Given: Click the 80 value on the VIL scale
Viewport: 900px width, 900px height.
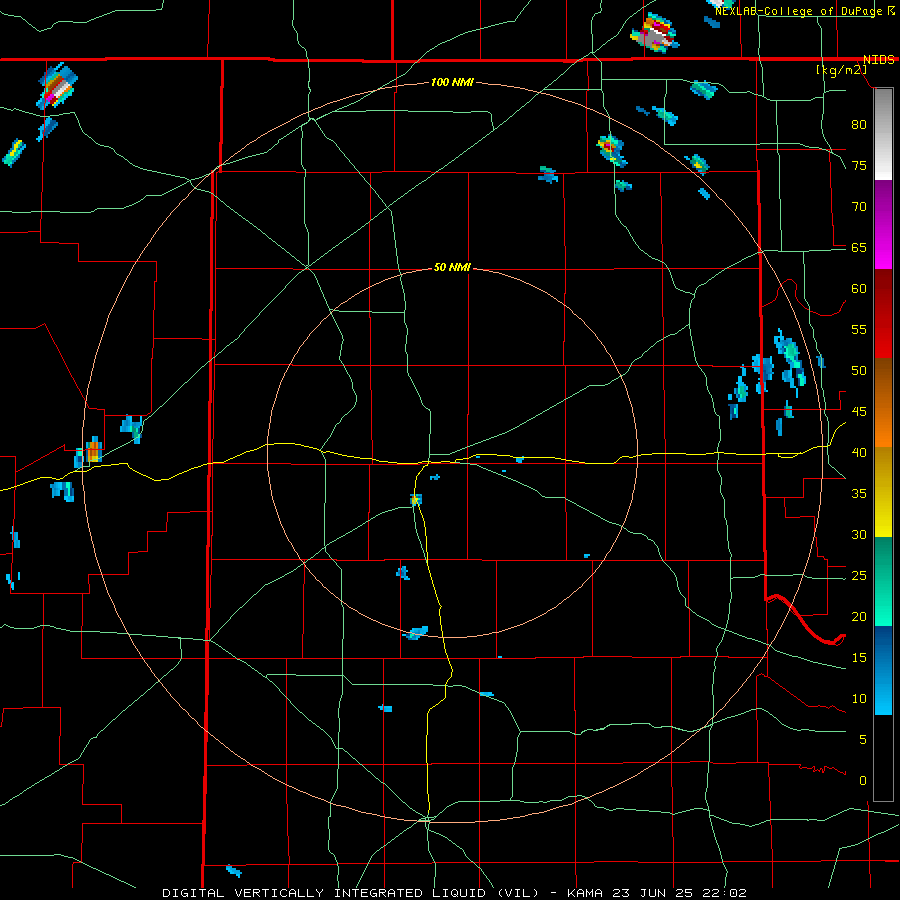Looking at the screenshot, I should tap(859, 125).
